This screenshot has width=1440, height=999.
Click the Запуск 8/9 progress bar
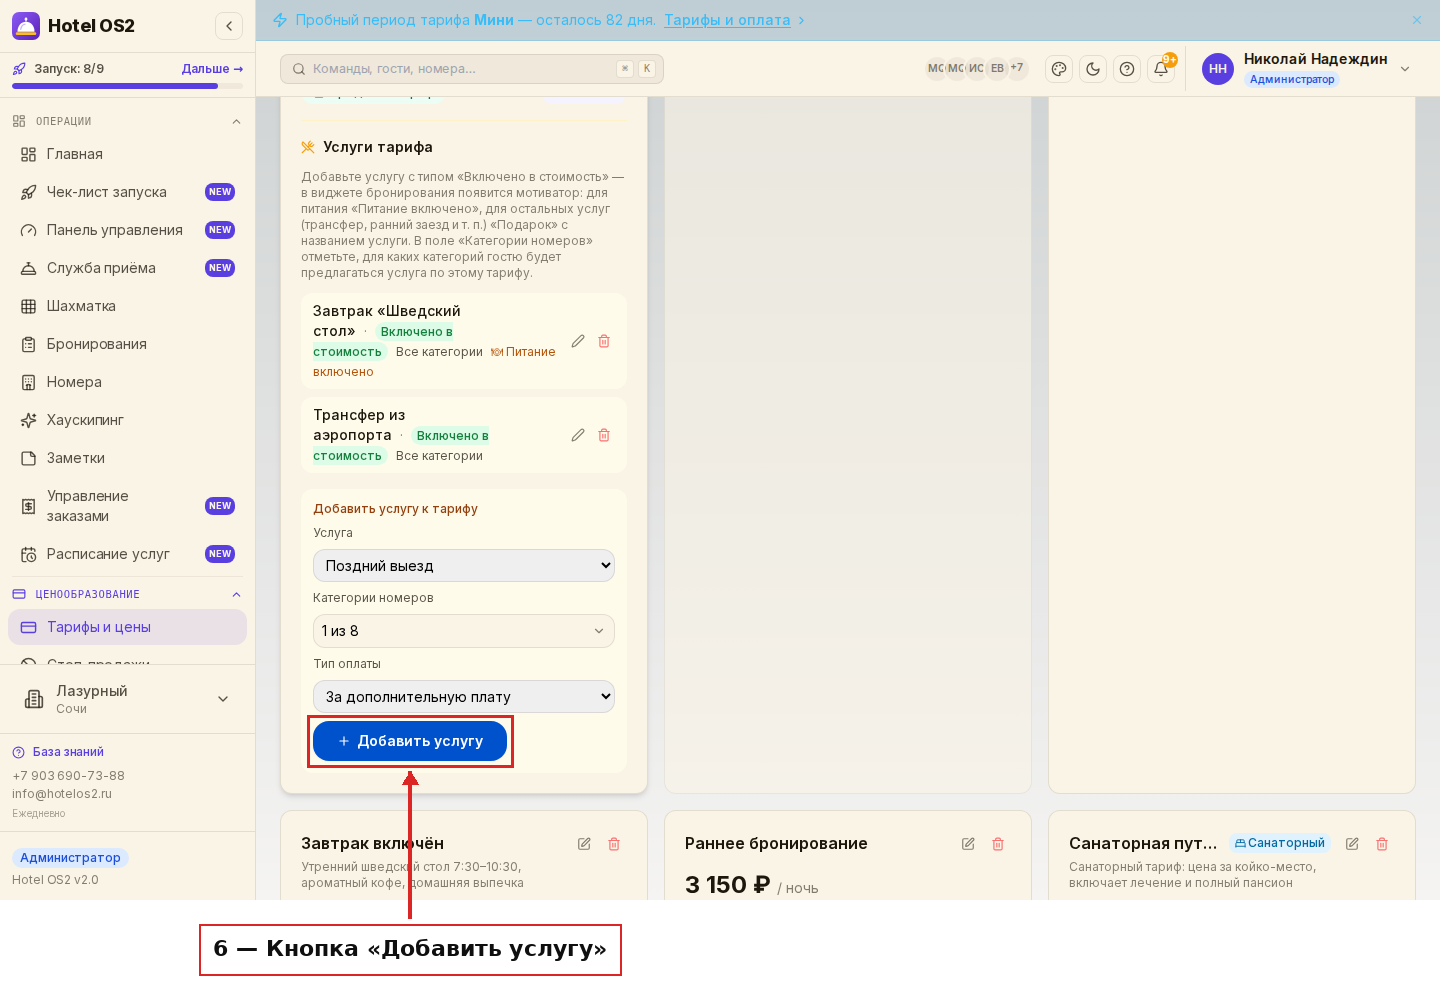coord(127,86)
